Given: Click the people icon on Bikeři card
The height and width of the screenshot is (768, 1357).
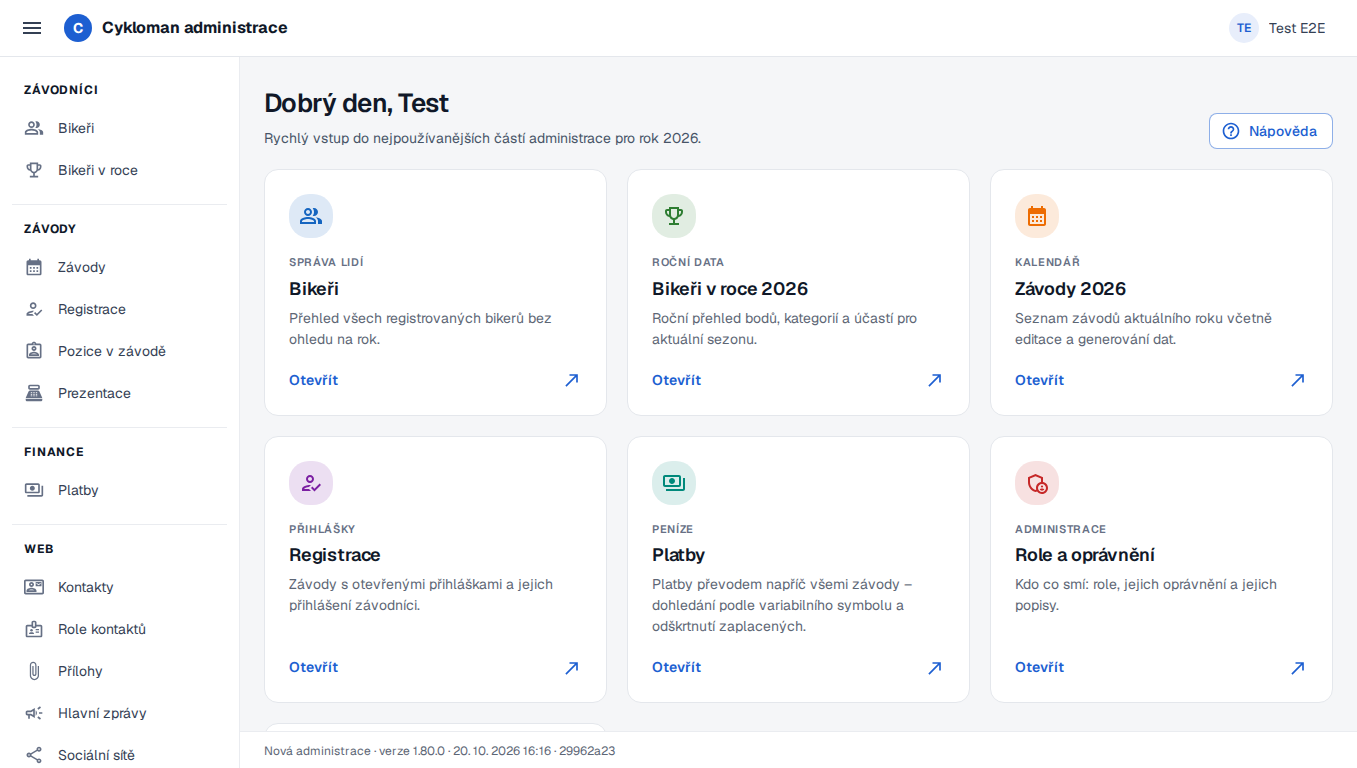Looking at the screenshot, I should [x=311, y=216].
